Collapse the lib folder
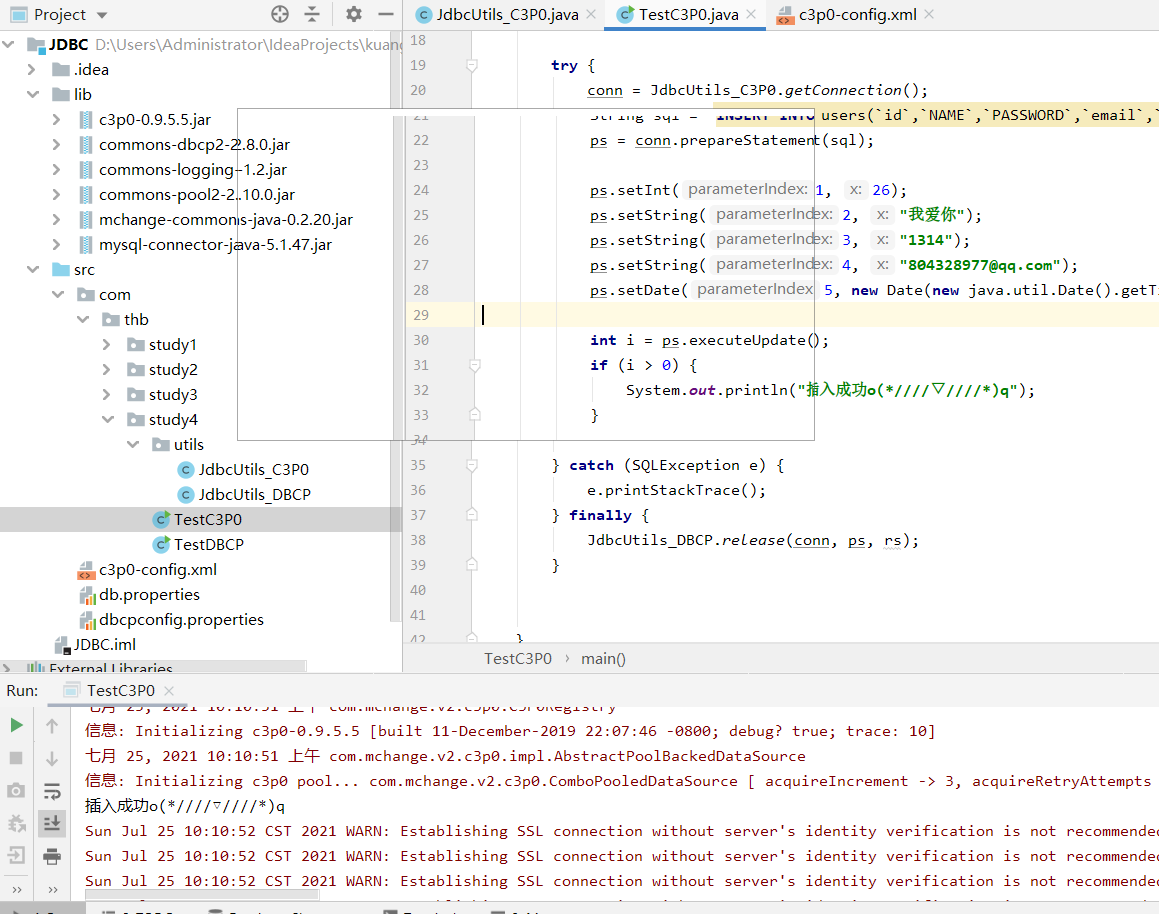Screen dimensions: 1159x914 (33, 95)
